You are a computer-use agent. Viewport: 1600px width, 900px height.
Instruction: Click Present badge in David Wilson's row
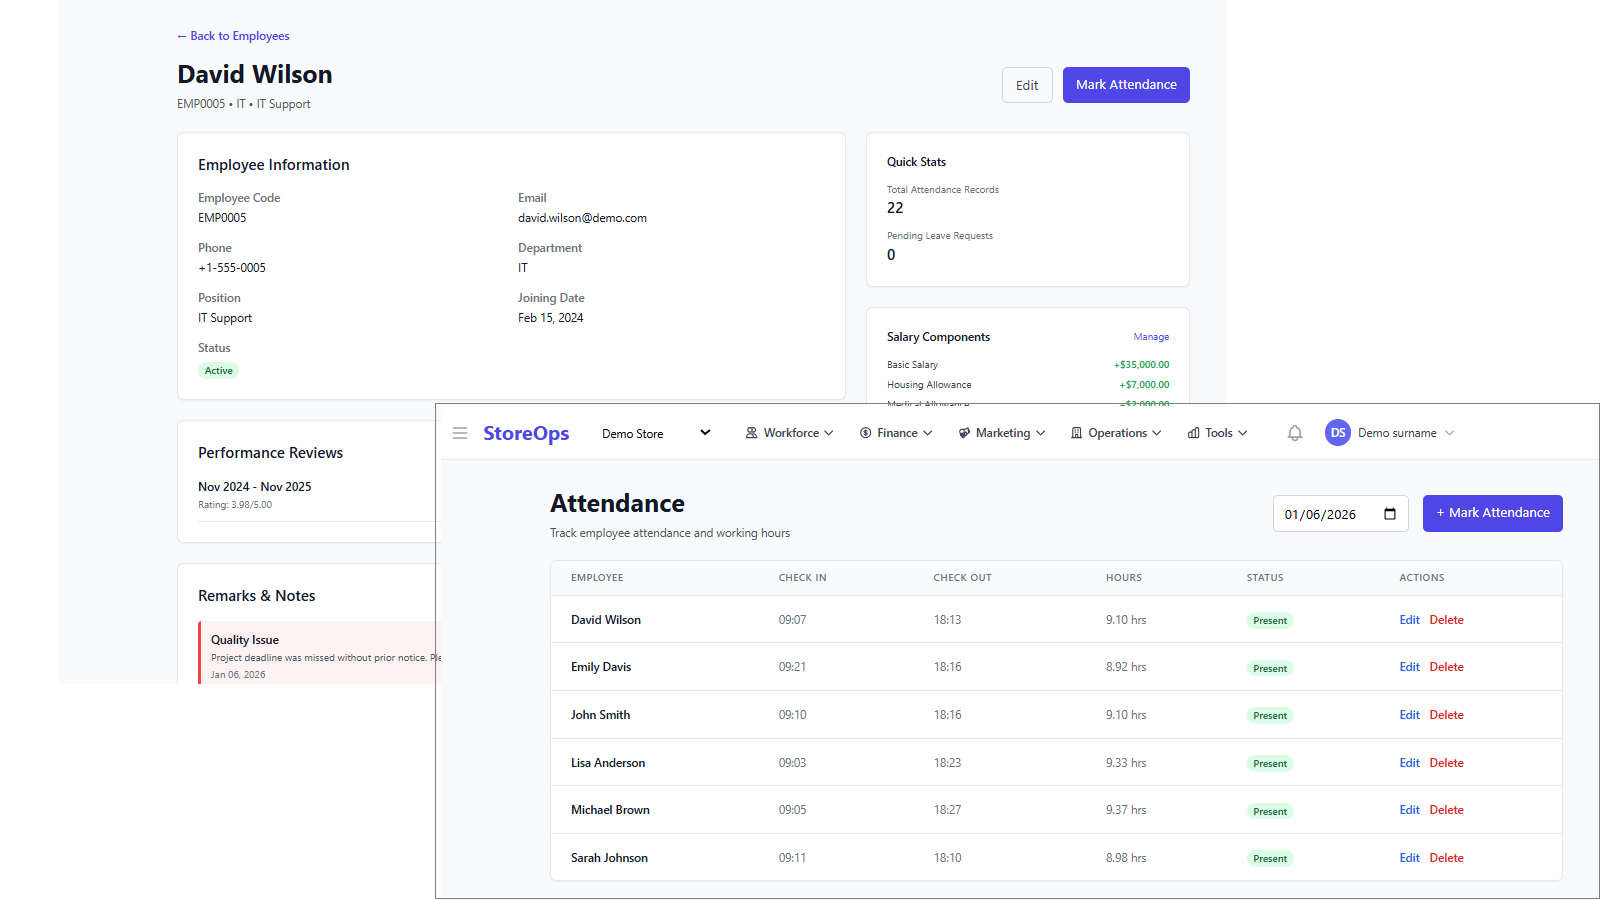[x=1270, y=621]
